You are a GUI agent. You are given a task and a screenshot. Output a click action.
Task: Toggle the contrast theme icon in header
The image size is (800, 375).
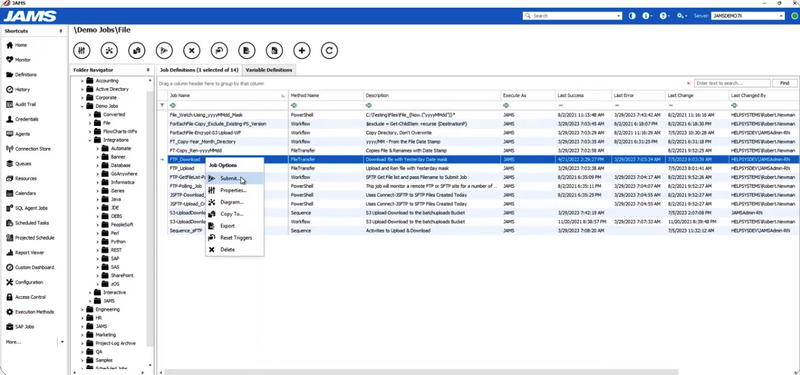click(632, 16)
